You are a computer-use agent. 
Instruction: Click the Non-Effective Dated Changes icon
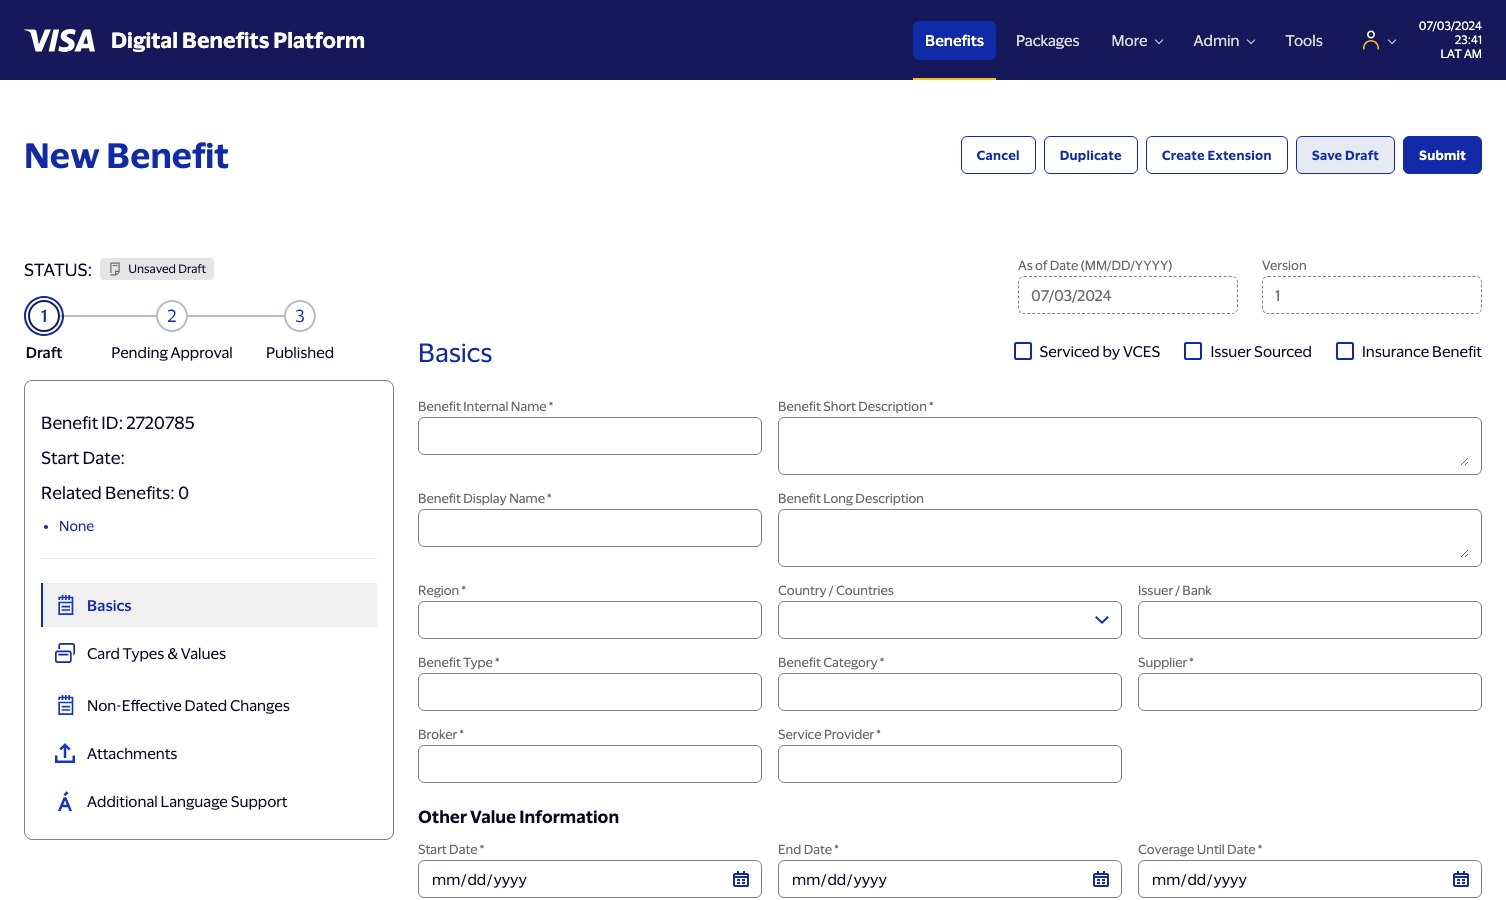click(x=66, y=705)
